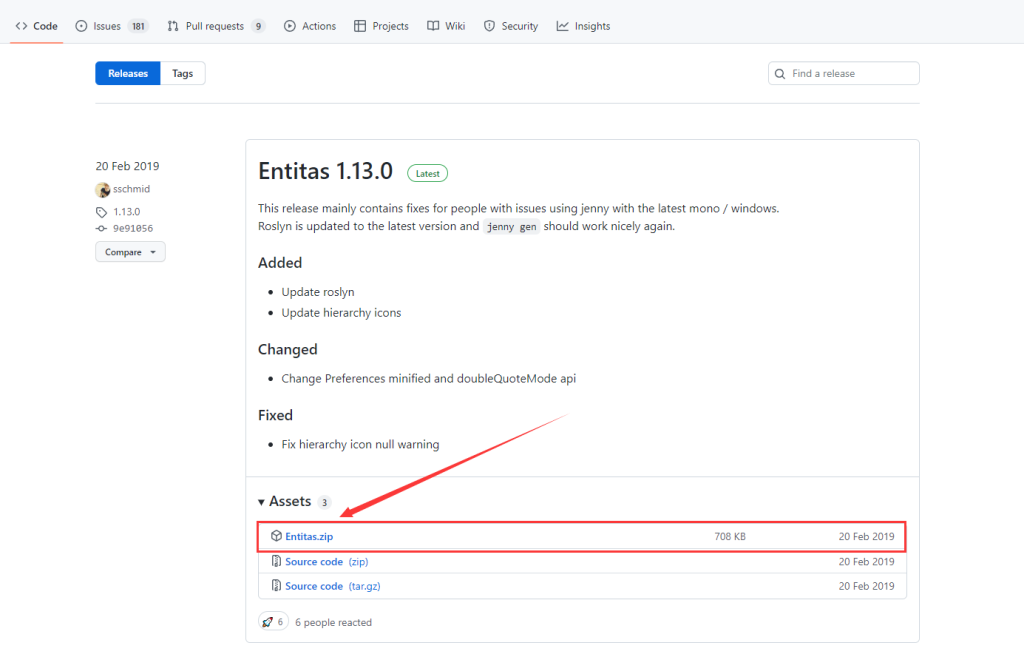Go to Pull requests tab
The height and width of the screenshot is (657, 1024).
[x=216, y=26]
